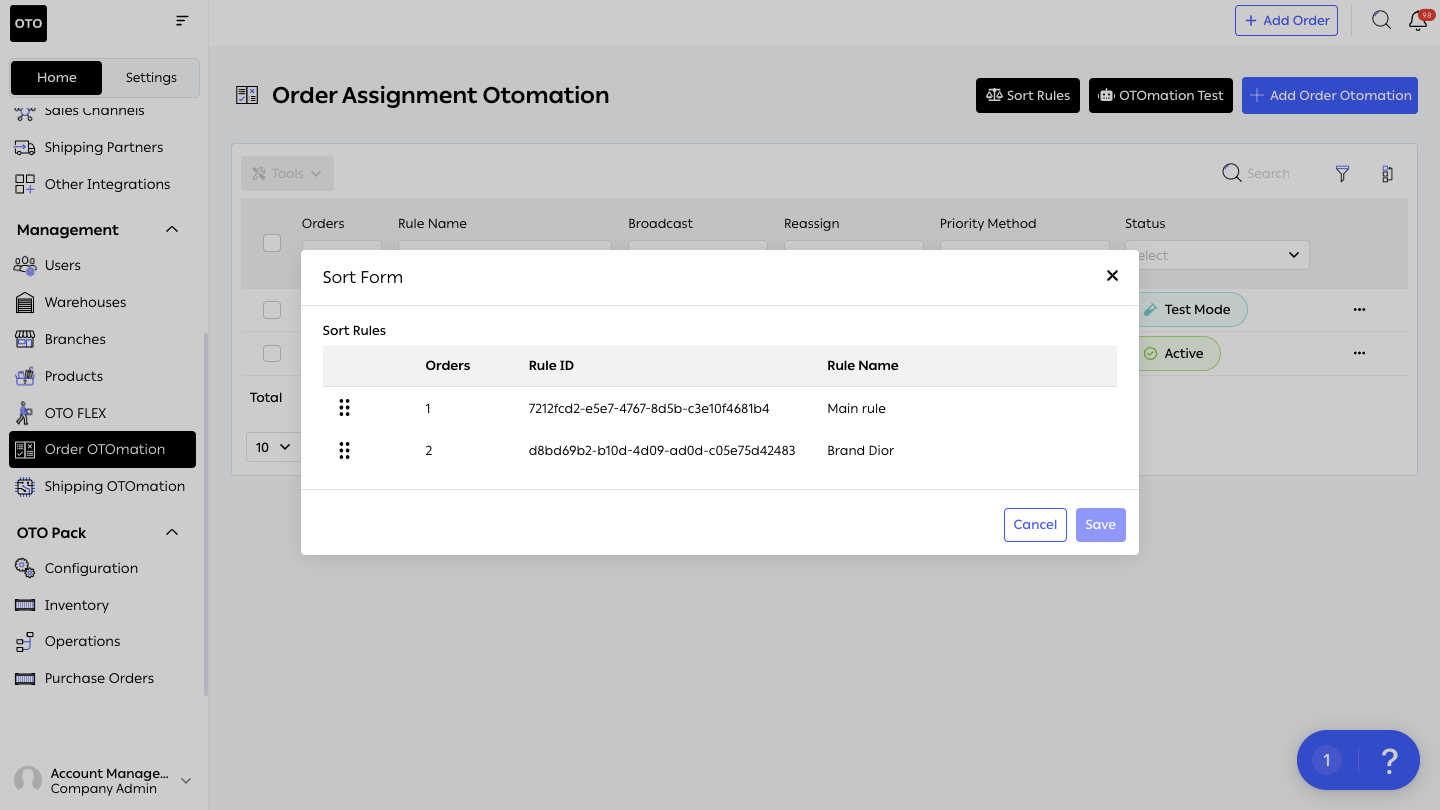This screenshot has height=810, width=1440.
Task: Click the Rule ID column header
Action: pos(551,366)
